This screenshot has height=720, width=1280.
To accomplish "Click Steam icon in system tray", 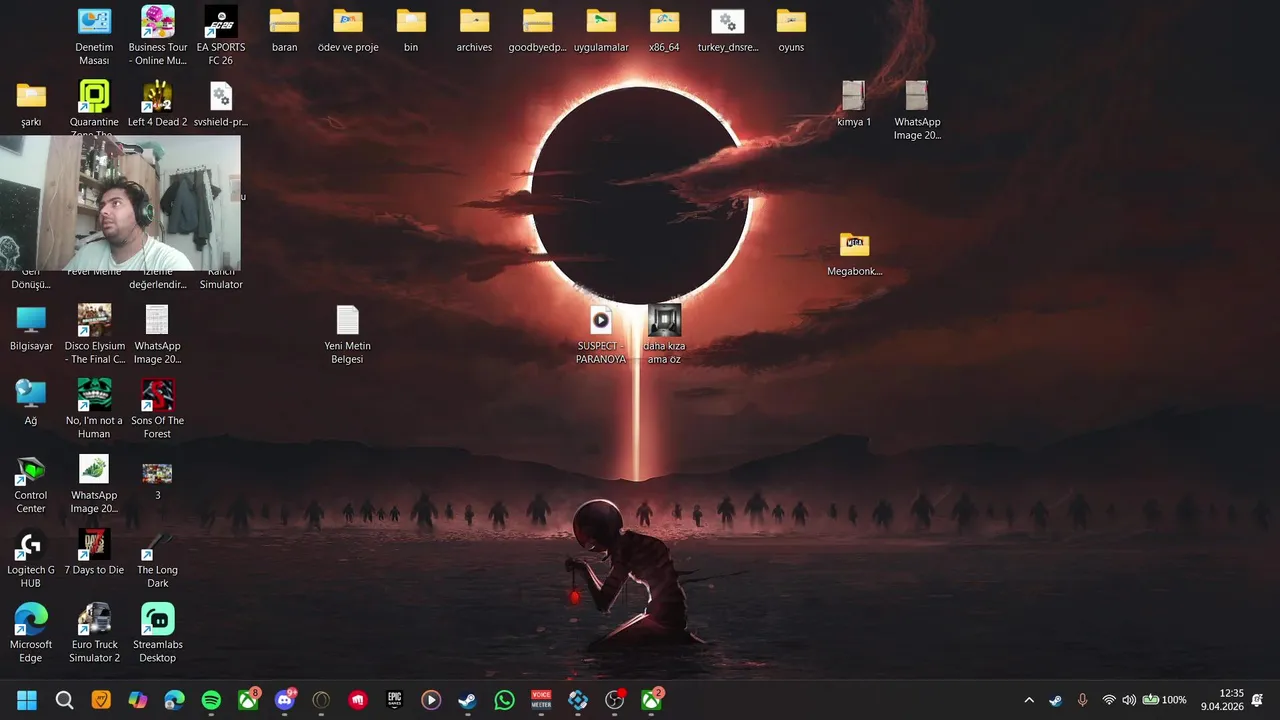I will (1056, 700).
